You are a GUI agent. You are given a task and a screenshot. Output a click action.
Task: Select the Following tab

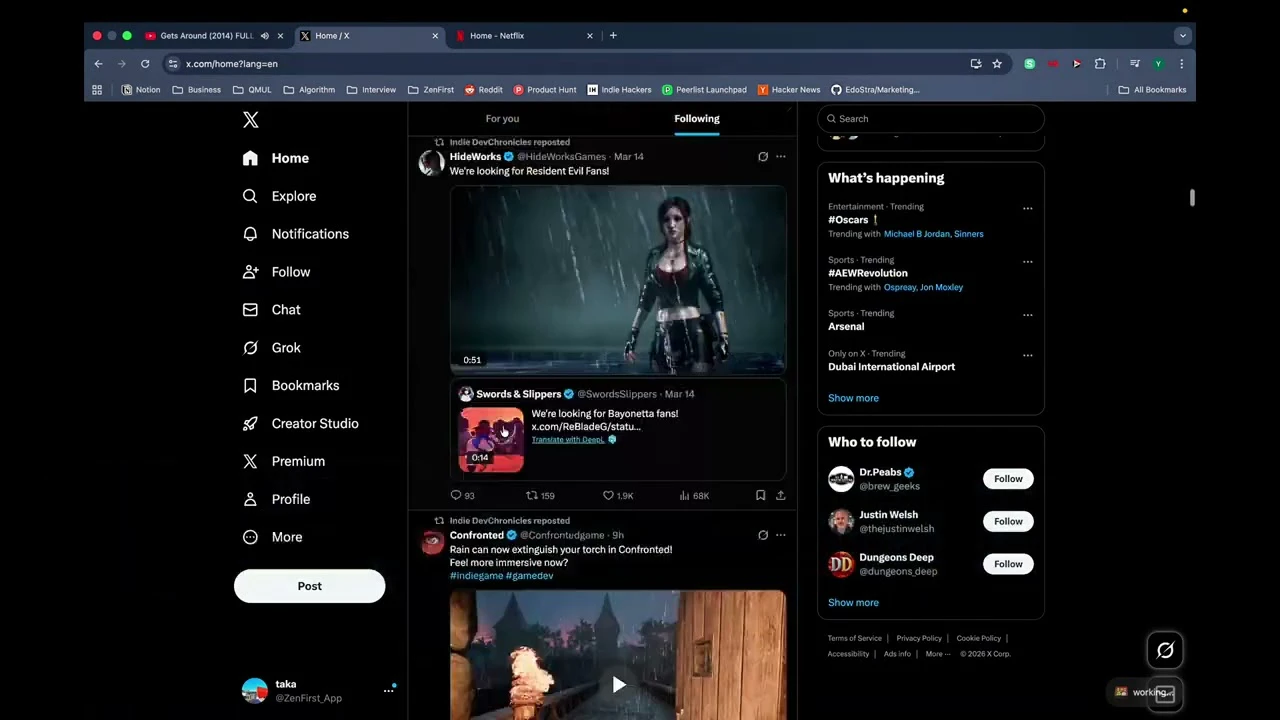coord(696,119)
